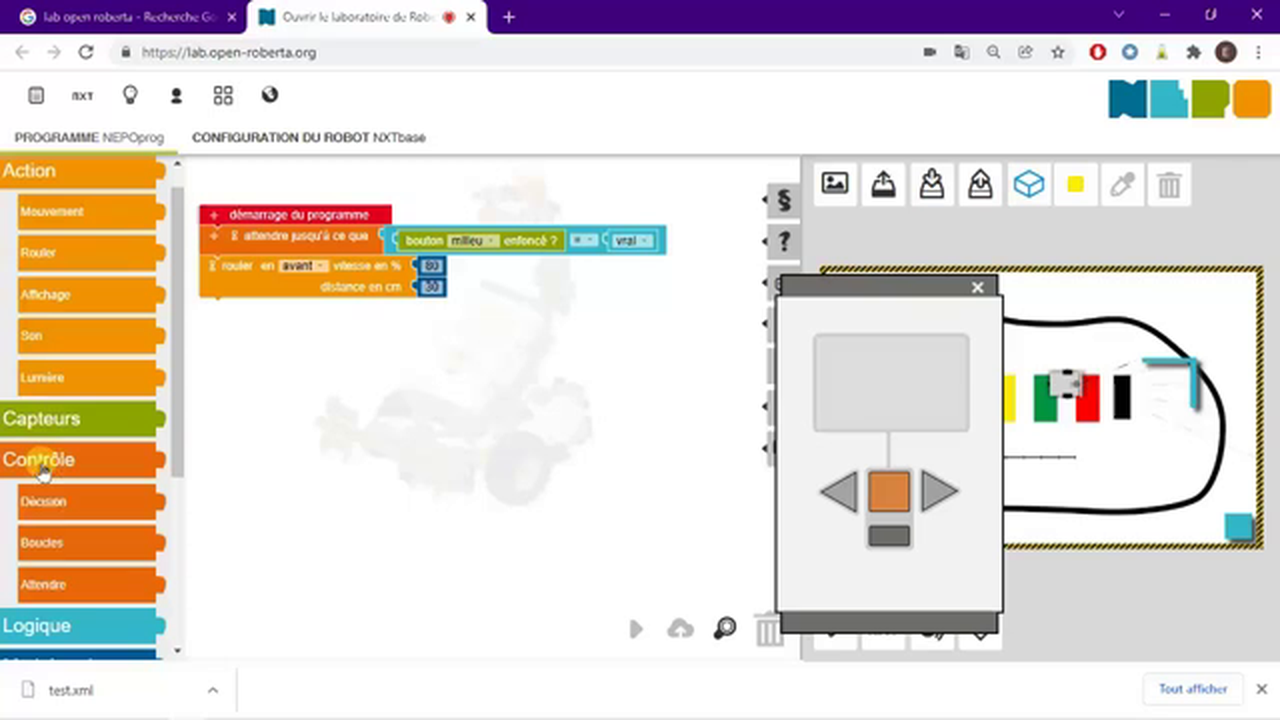The width and height of the screenshot is (1280, 720).
Task: Select the yellow color swatch tool
Action: point(1075,184)
